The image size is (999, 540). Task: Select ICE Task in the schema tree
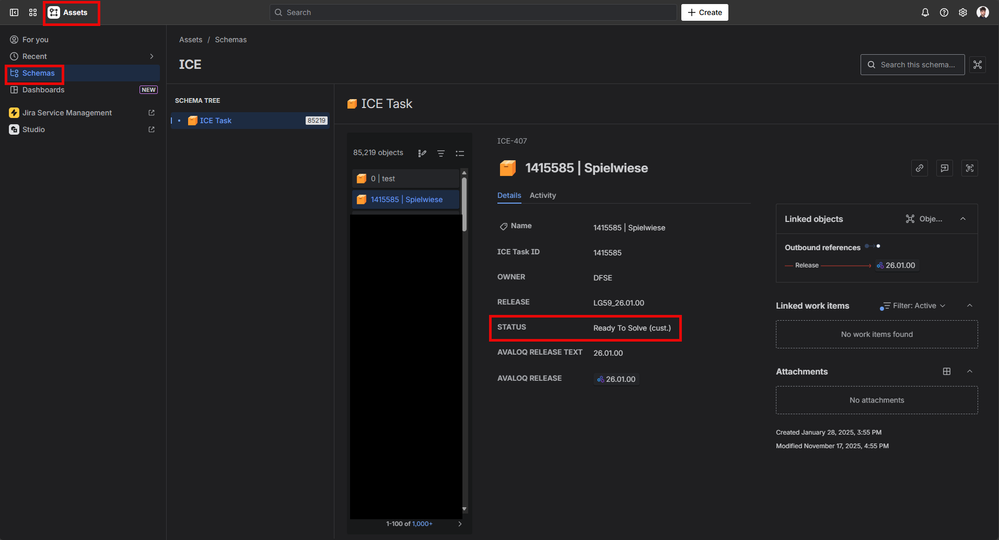click(x=250, y=120)
